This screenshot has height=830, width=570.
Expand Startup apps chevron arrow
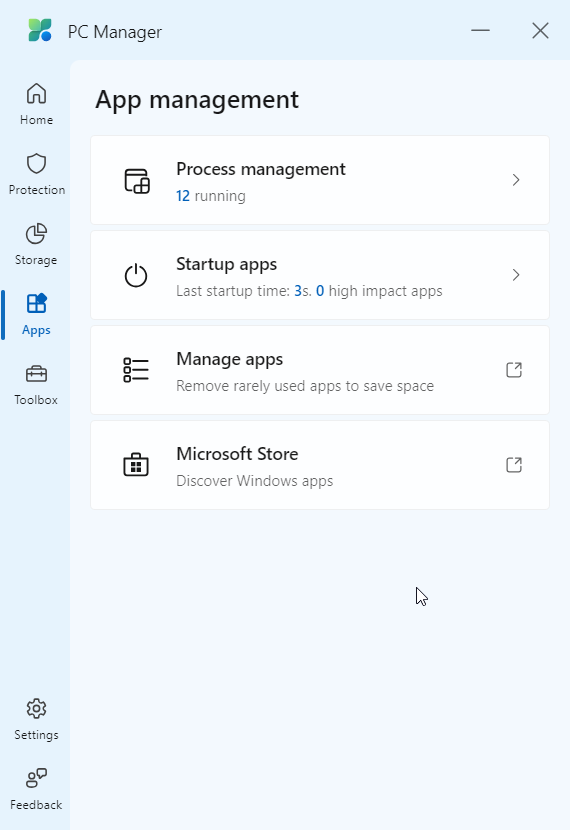point(516,275)
